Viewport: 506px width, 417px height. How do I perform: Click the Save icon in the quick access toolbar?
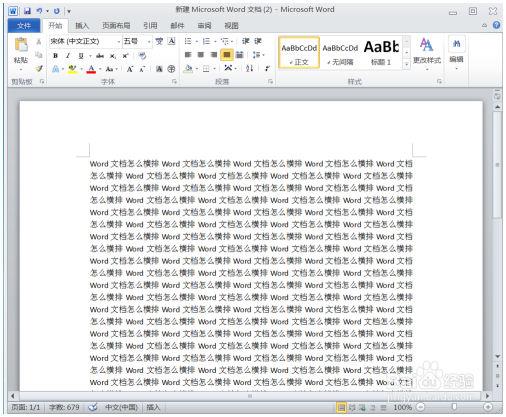(x=27, y=11)
